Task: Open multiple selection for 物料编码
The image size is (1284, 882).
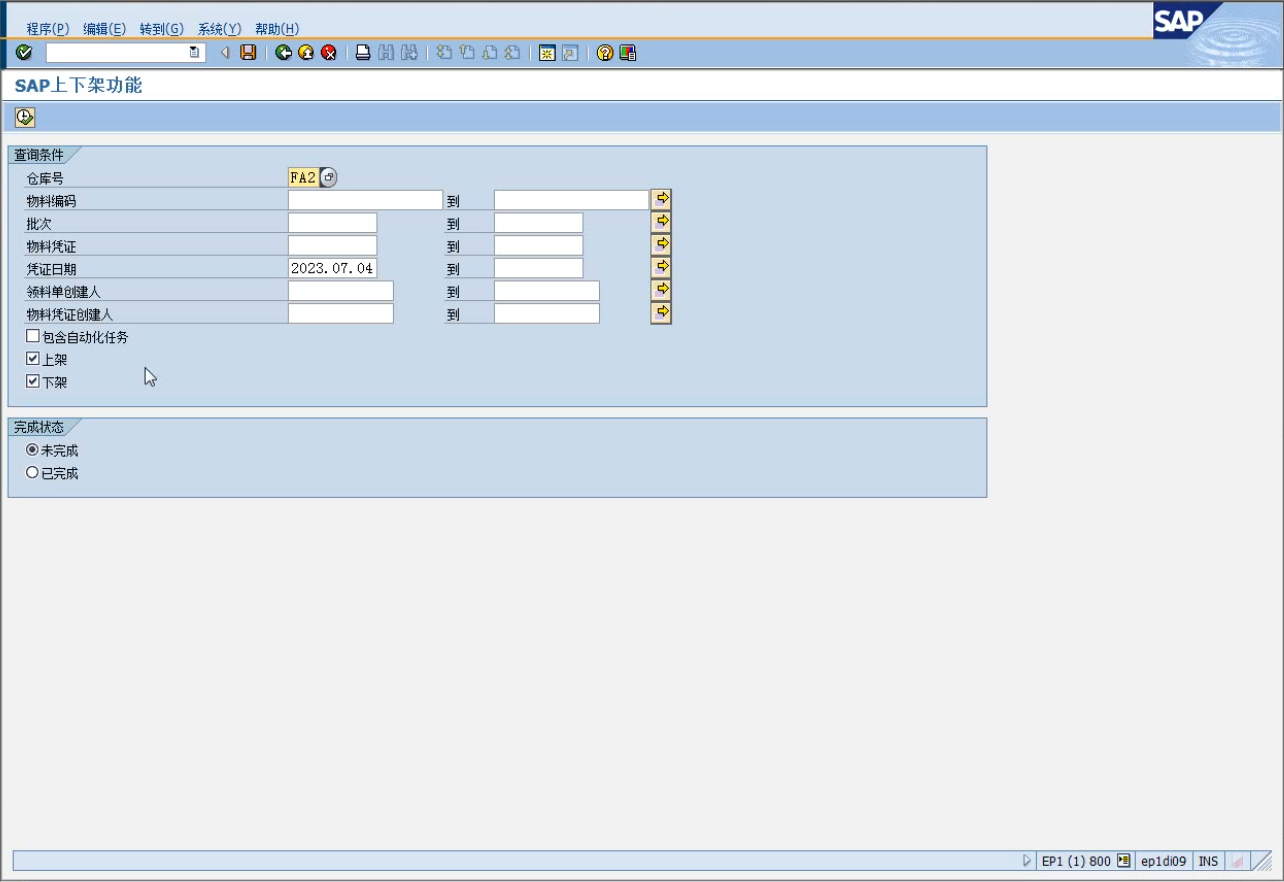Action: (661, 200)
